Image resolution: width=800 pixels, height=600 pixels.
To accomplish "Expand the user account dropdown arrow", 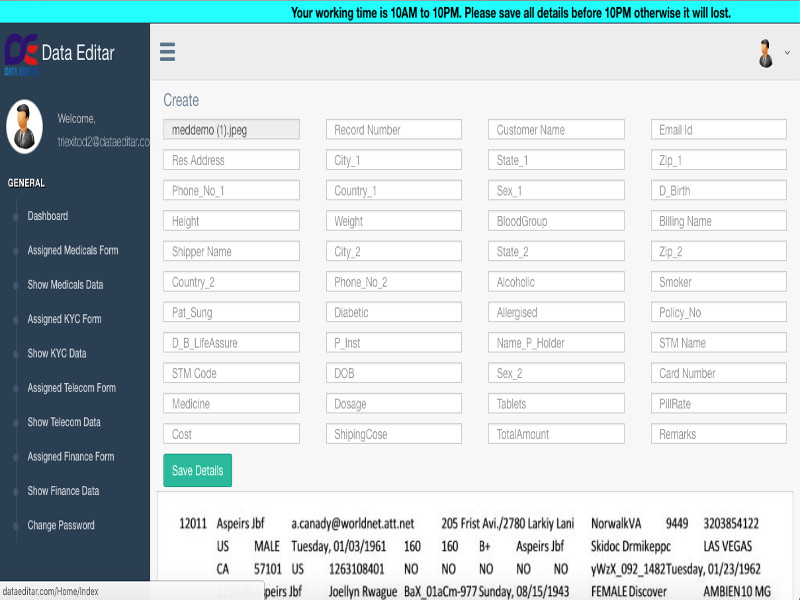I will [787, 52].
